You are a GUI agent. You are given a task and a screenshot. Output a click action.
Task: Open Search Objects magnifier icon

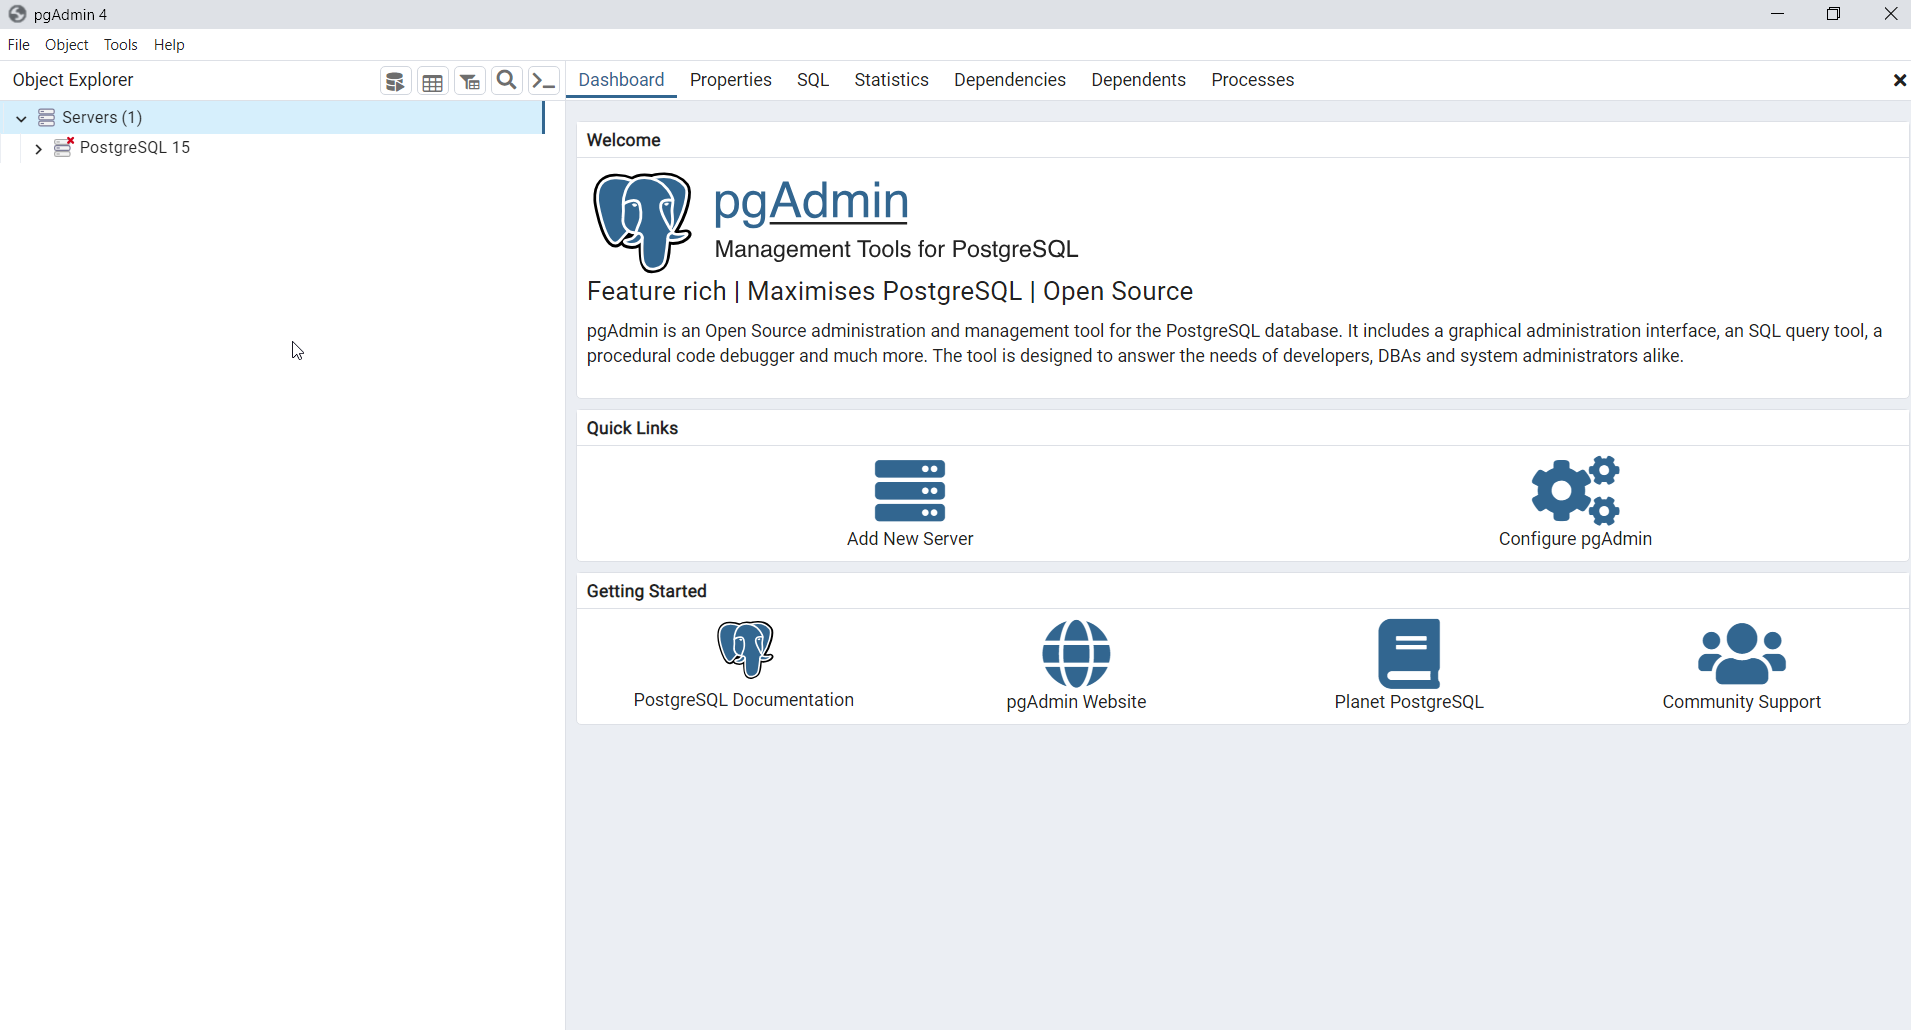tap(507, 81)
